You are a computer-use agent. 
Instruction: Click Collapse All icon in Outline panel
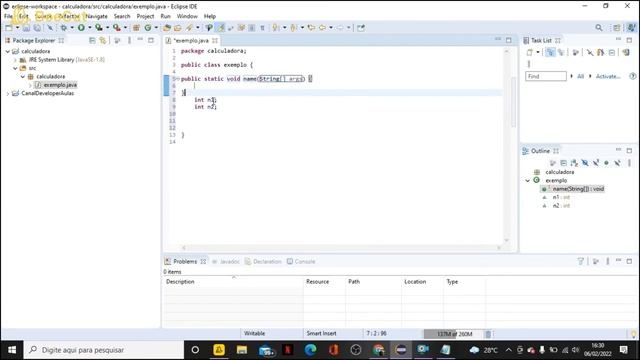pyautogui.click(x=564, y=163)
